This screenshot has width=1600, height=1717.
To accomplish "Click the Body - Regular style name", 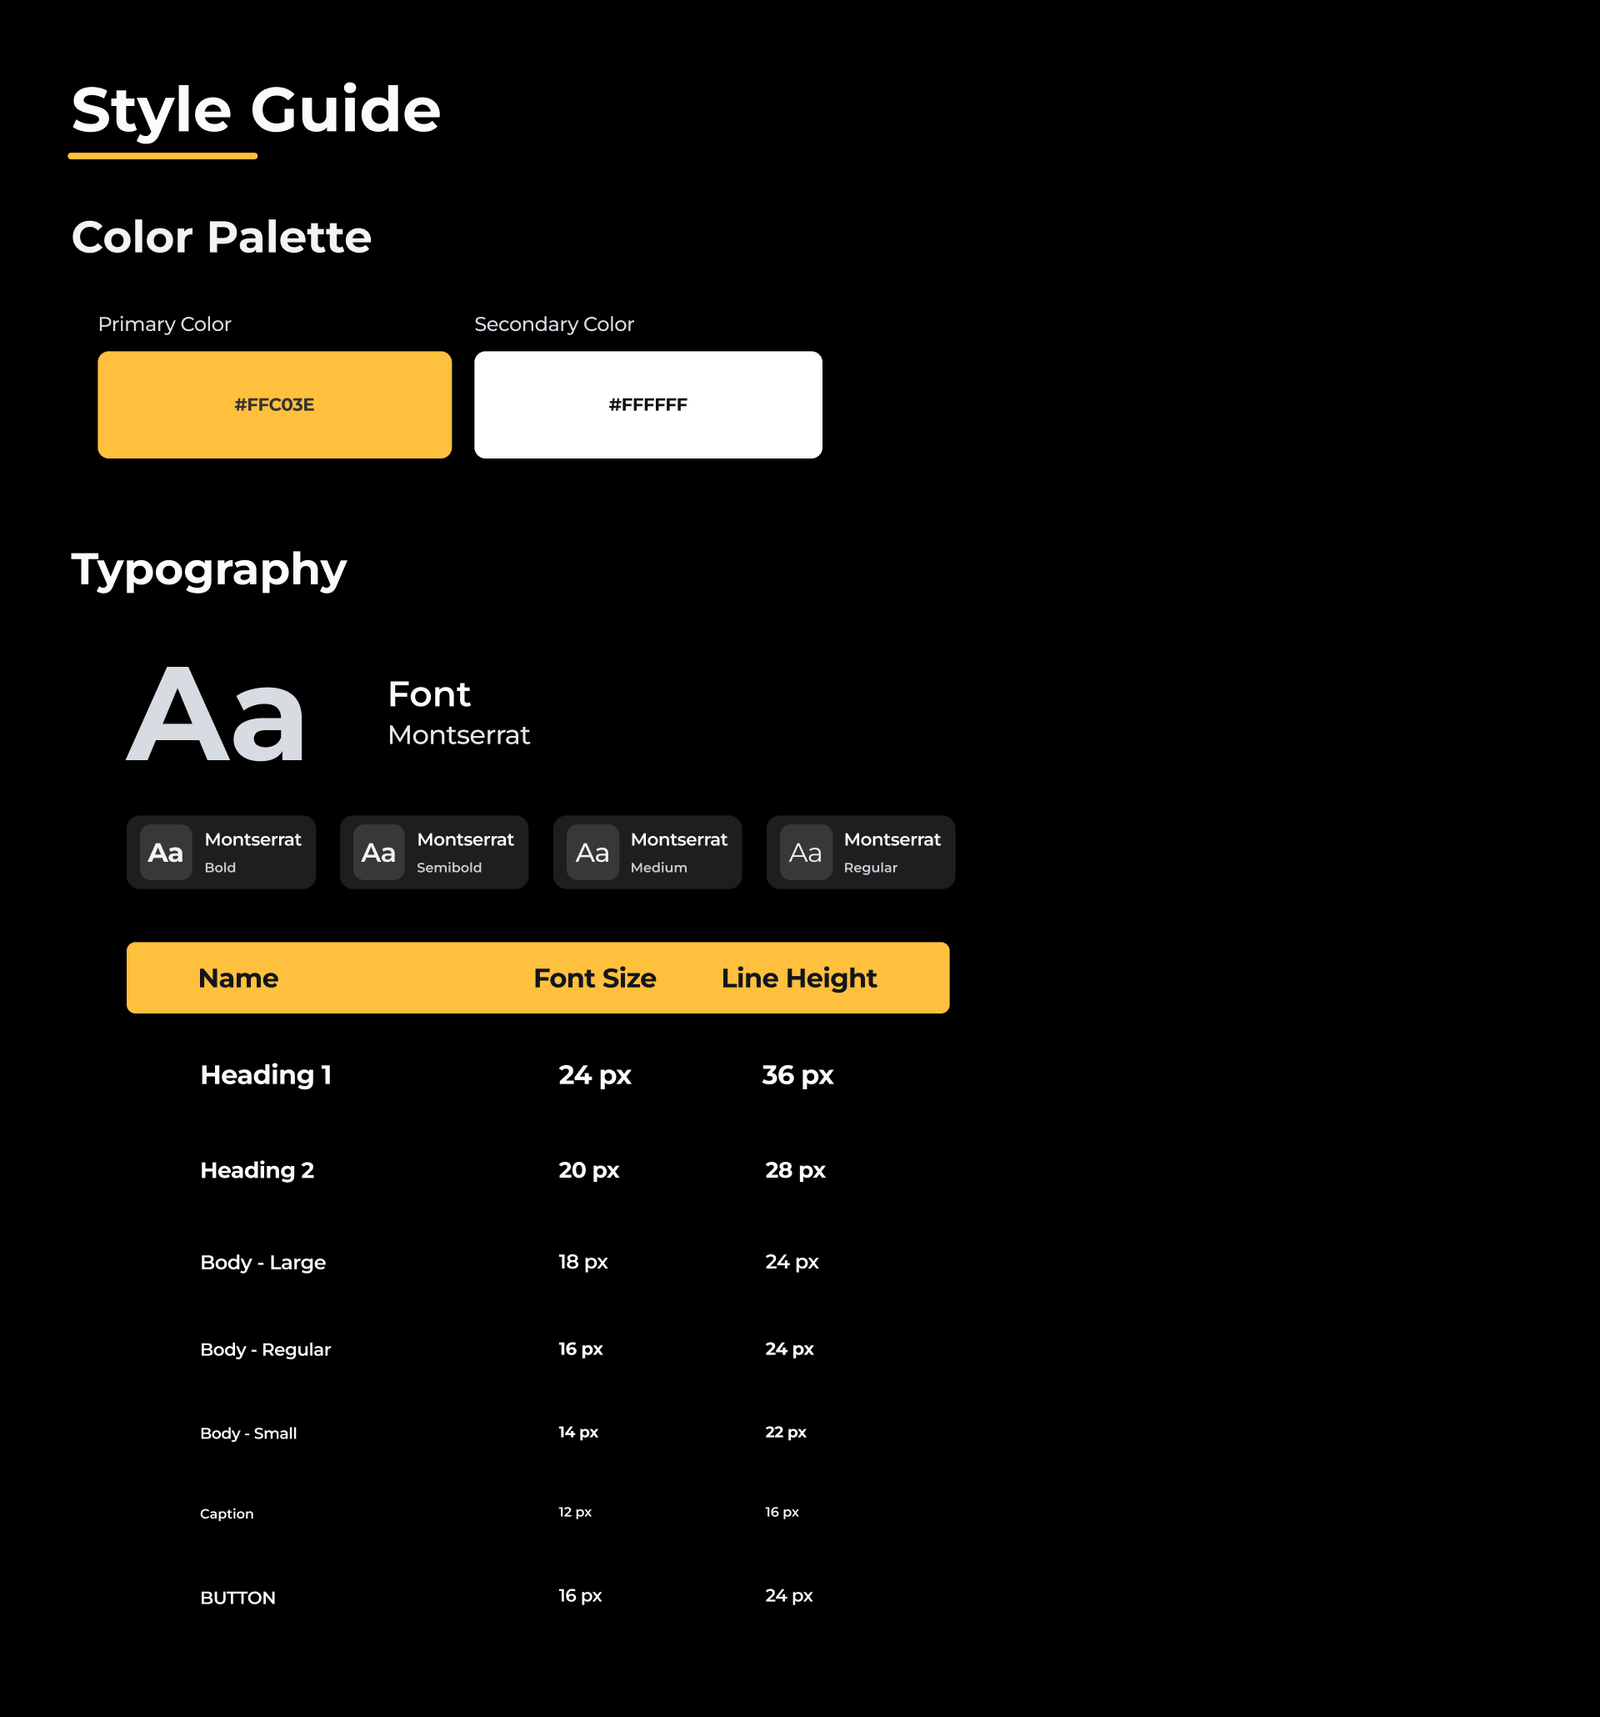I will click(265, 1349).
